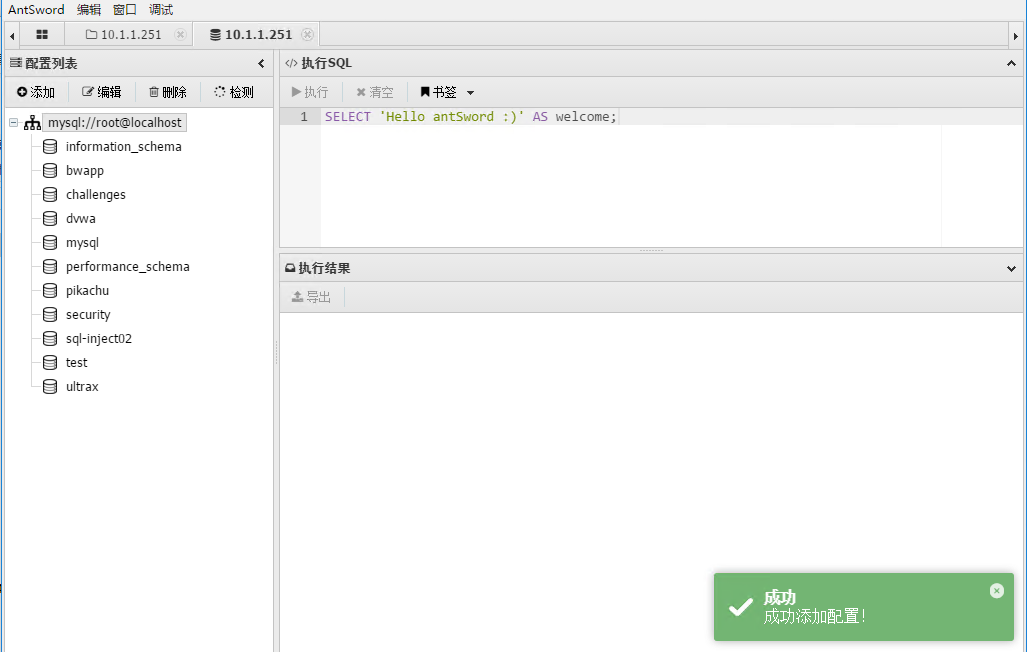
Task: Click 编辑 in the configuration toolbar
Action: point(102,92)
